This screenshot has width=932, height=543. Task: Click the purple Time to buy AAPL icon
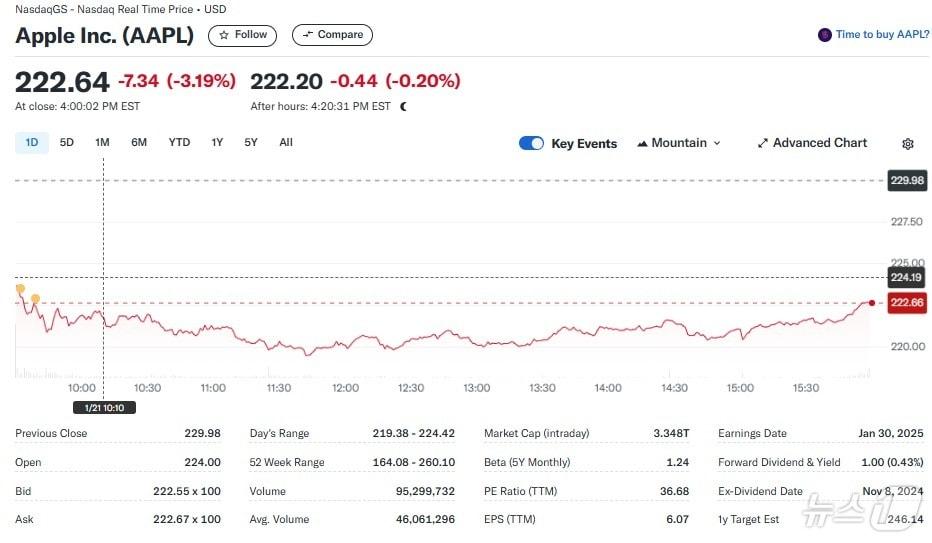pyautogui.click(x=825, y=35)
